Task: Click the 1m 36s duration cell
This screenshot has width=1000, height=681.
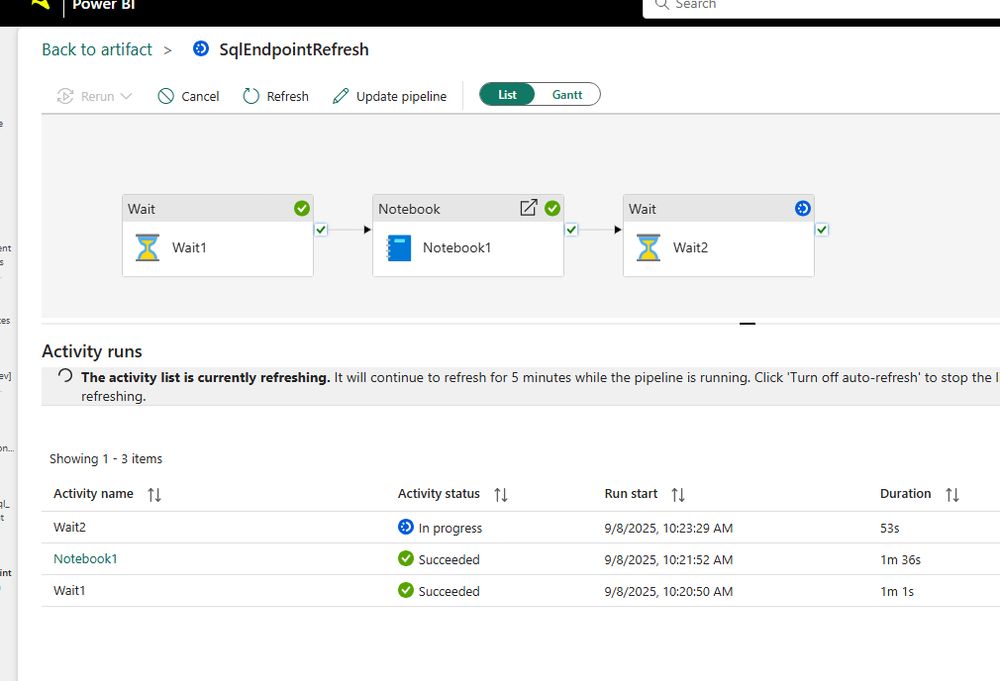Action: 901,560
